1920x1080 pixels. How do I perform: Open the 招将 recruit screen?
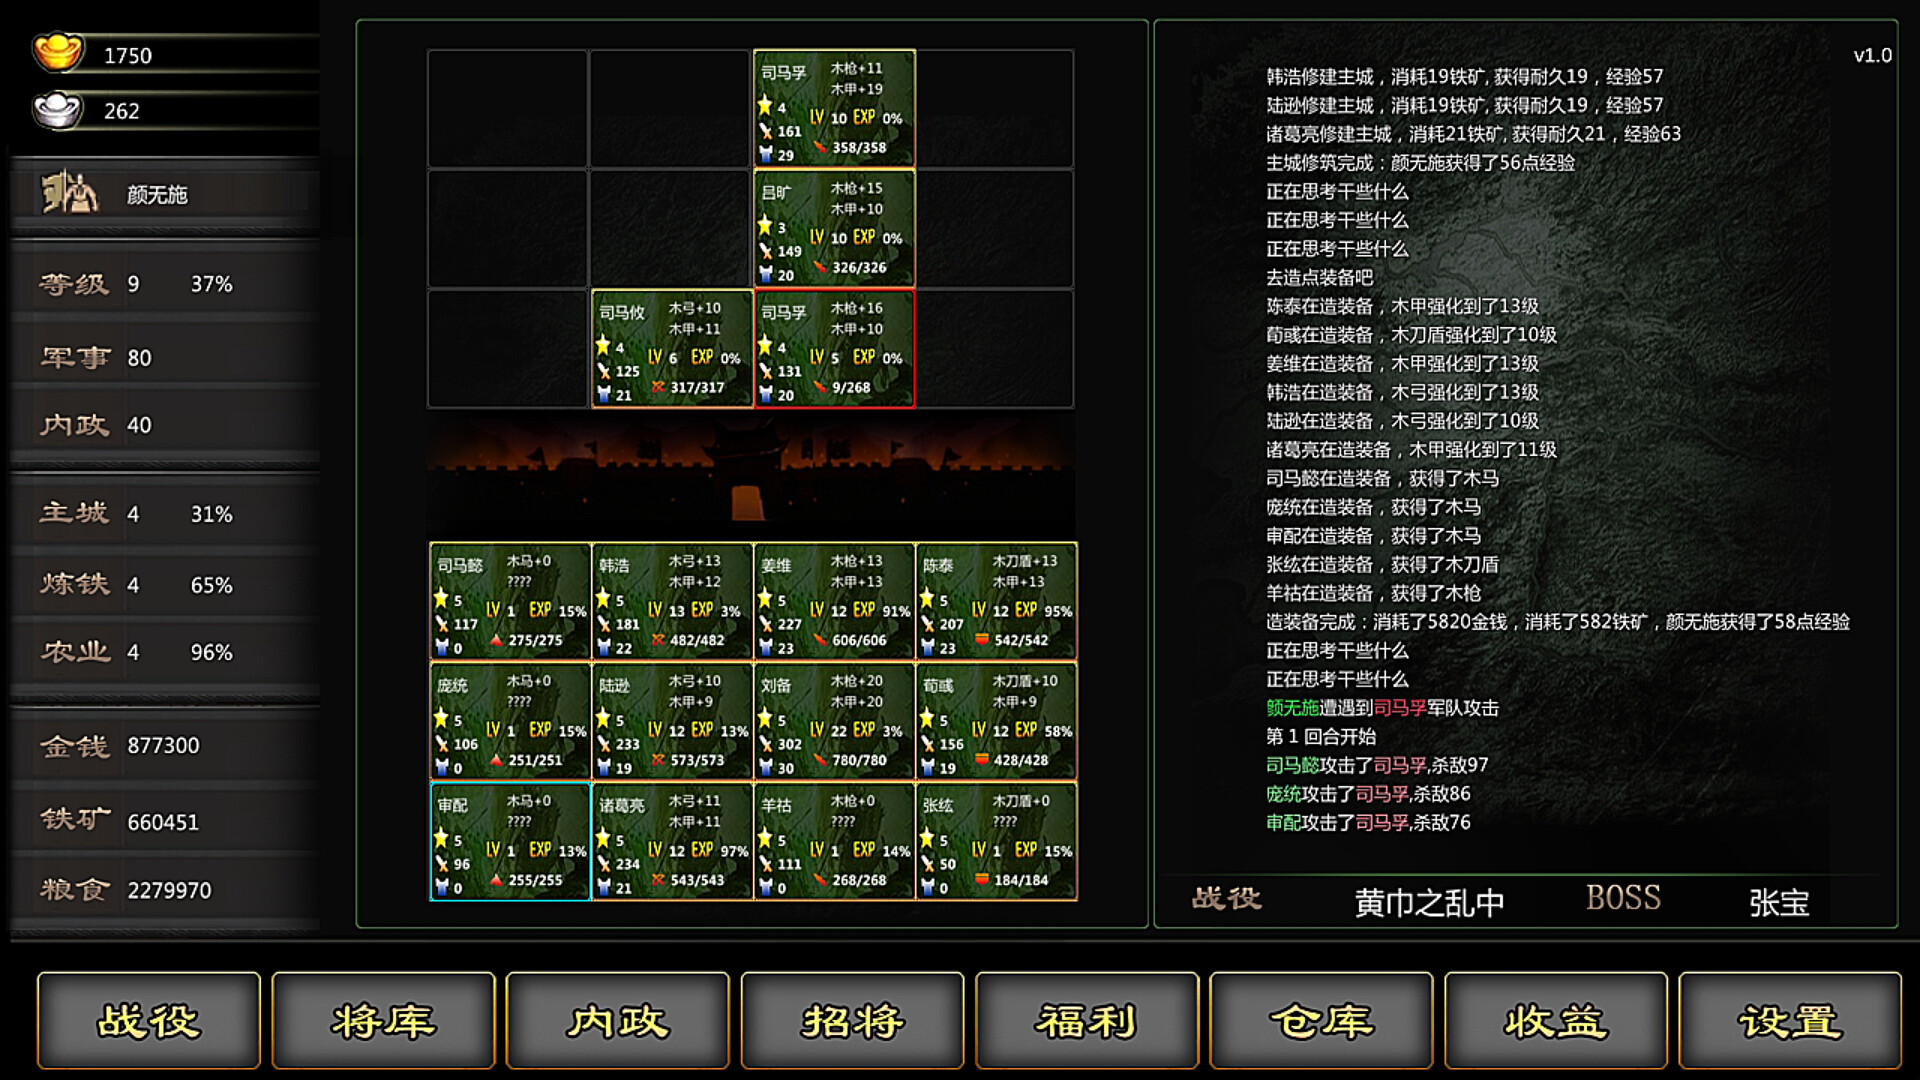pos(851,1021)
